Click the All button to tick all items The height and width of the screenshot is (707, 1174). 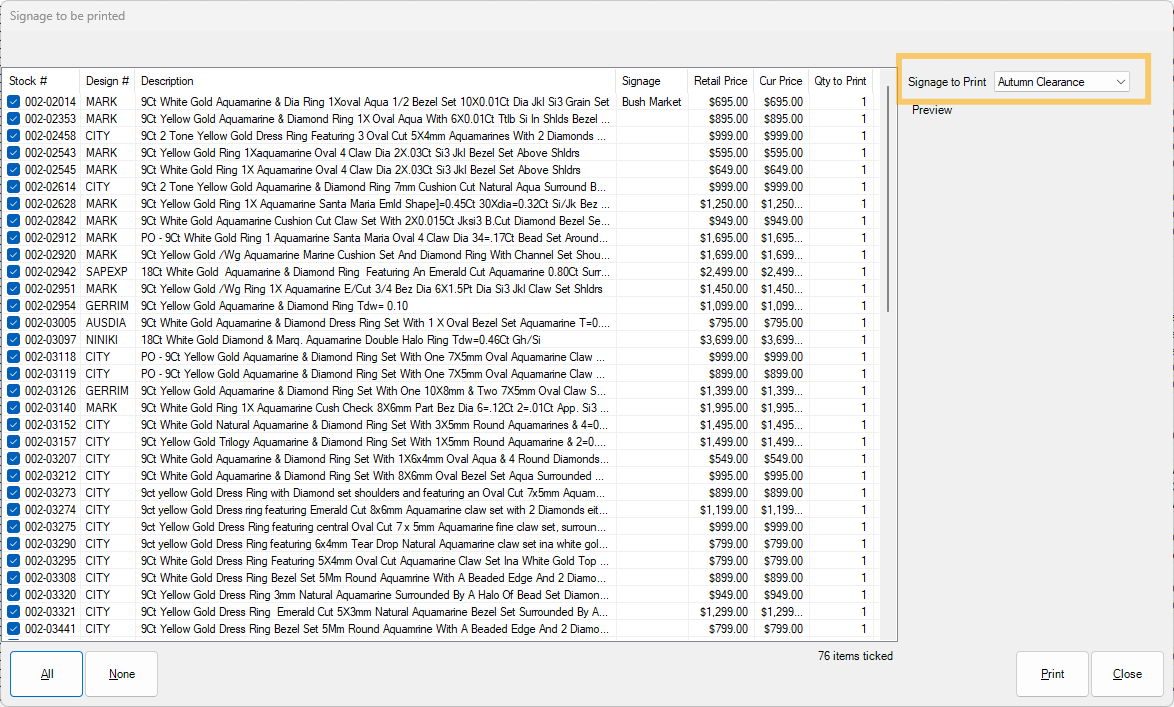click(47, 674)
